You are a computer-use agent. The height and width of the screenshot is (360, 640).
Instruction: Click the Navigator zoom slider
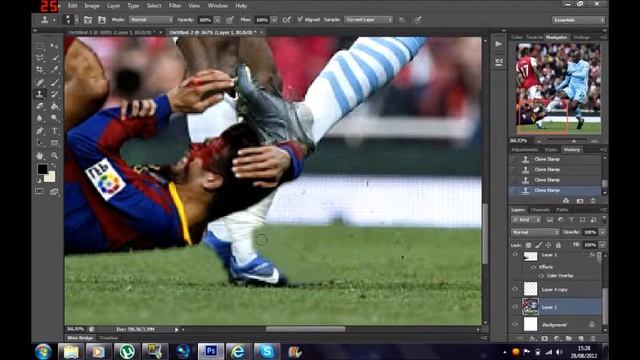coord(568,141)
